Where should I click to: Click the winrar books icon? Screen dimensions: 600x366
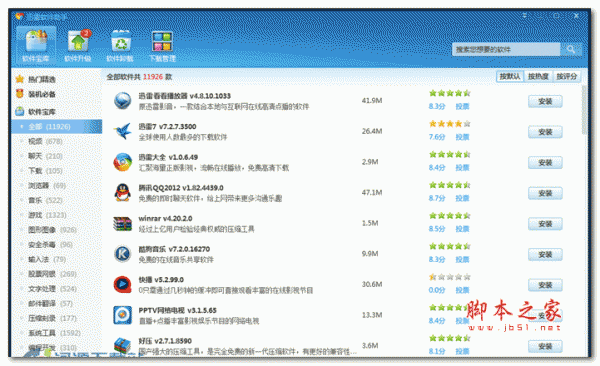coord(122,223)
